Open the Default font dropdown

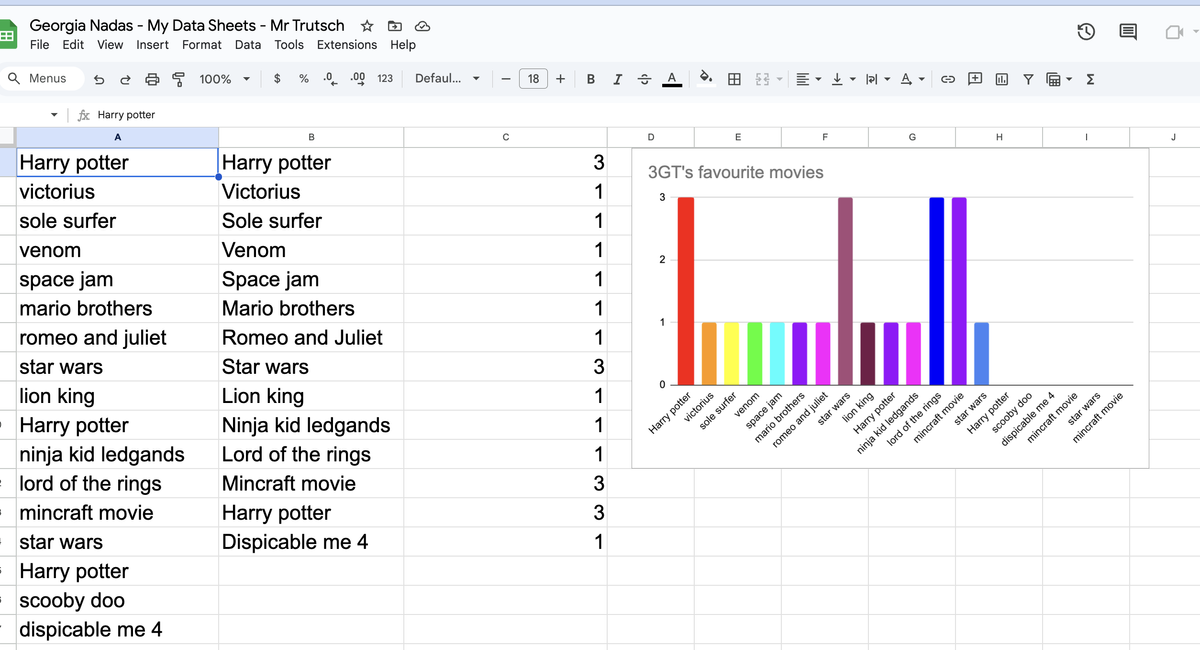[x=447, y=78]
